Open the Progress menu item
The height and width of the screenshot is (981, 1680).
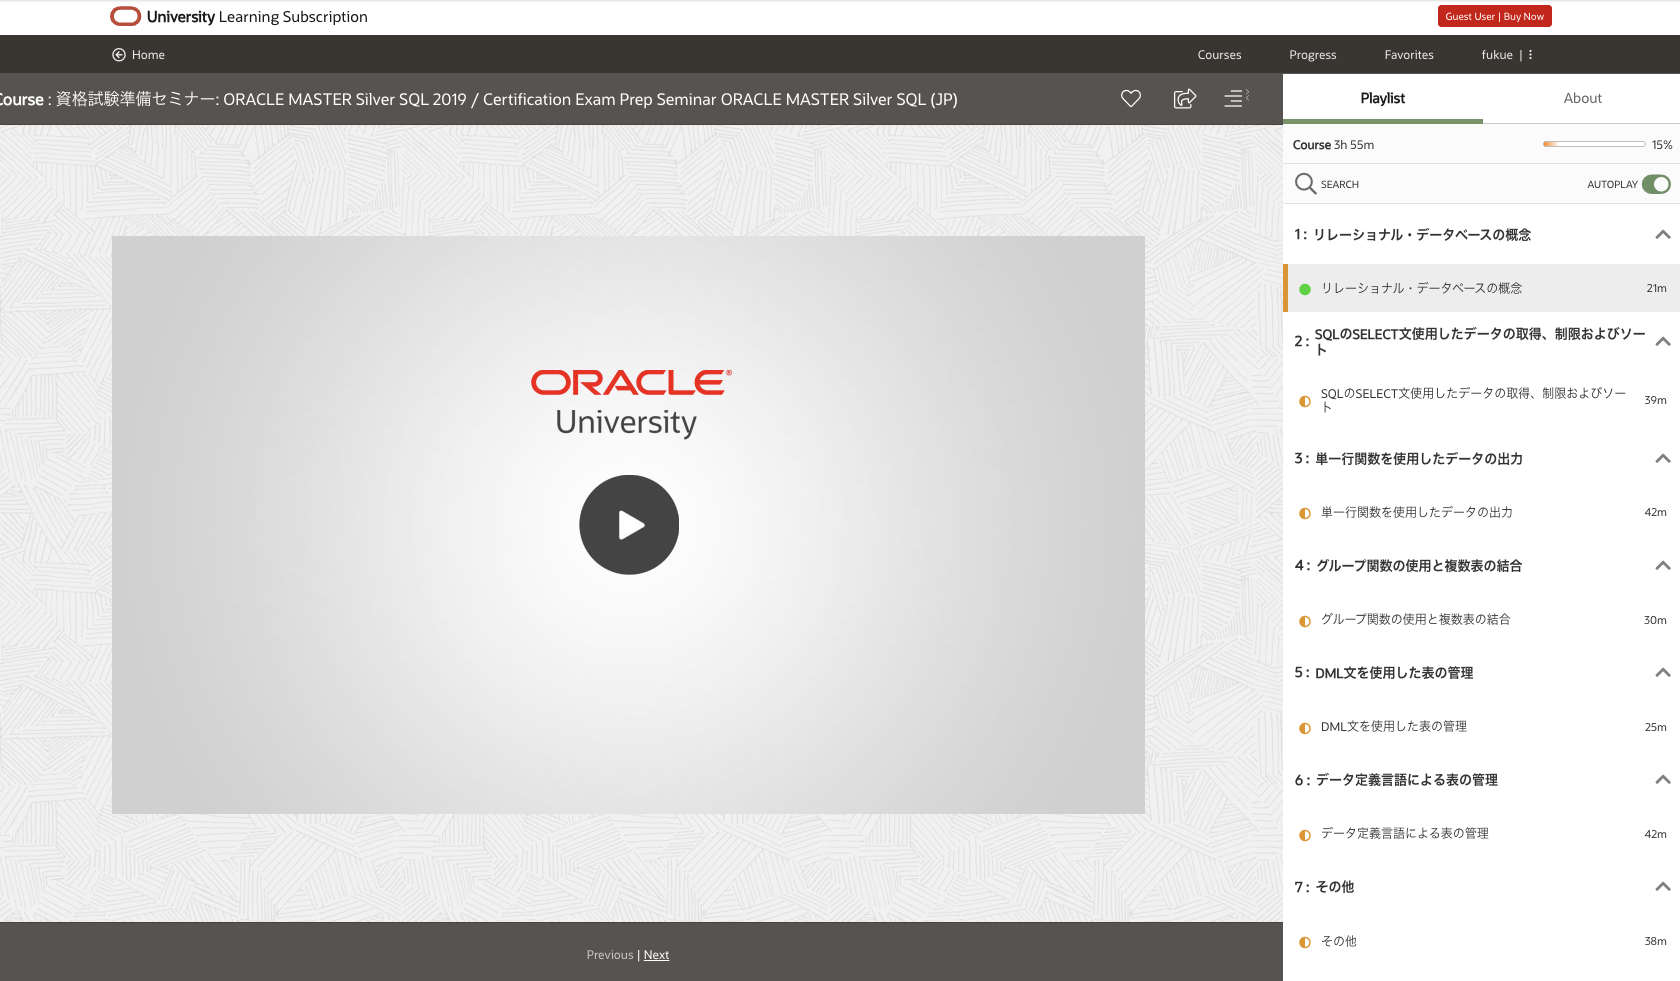point(1312,55)
